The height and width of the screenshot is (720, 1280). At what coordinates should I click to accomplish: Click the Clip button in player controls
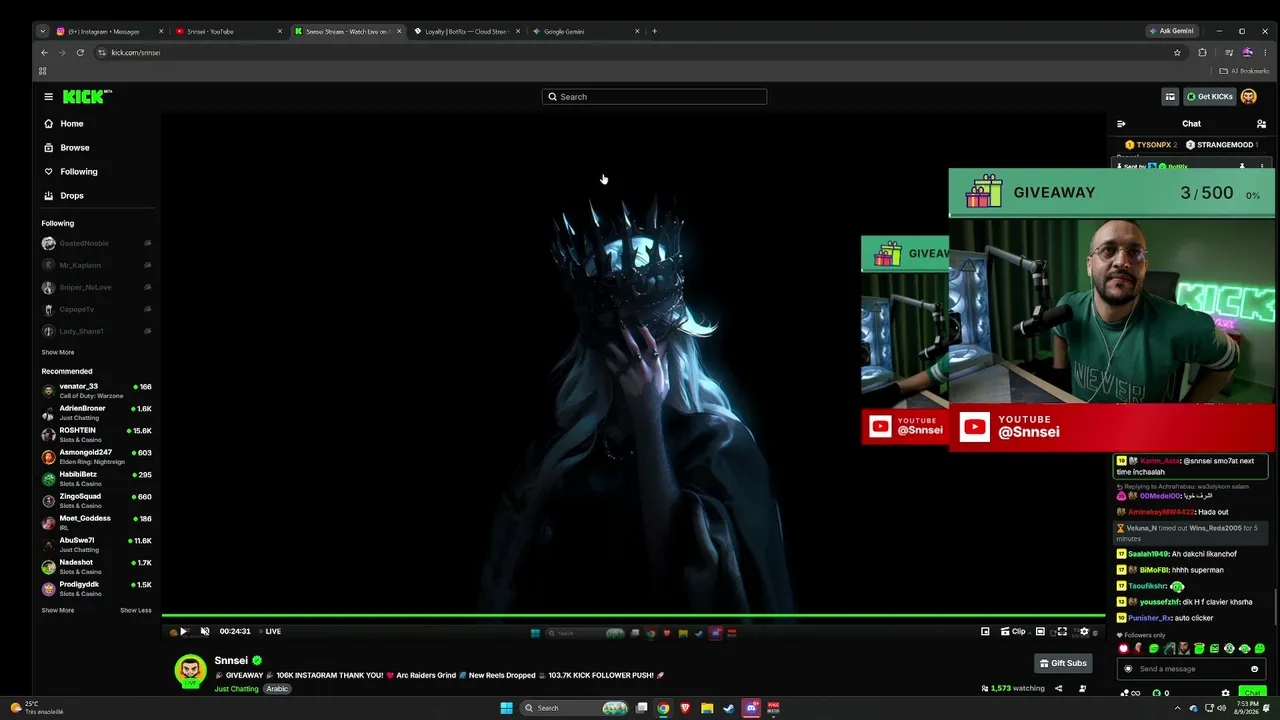coord(1013,632)
